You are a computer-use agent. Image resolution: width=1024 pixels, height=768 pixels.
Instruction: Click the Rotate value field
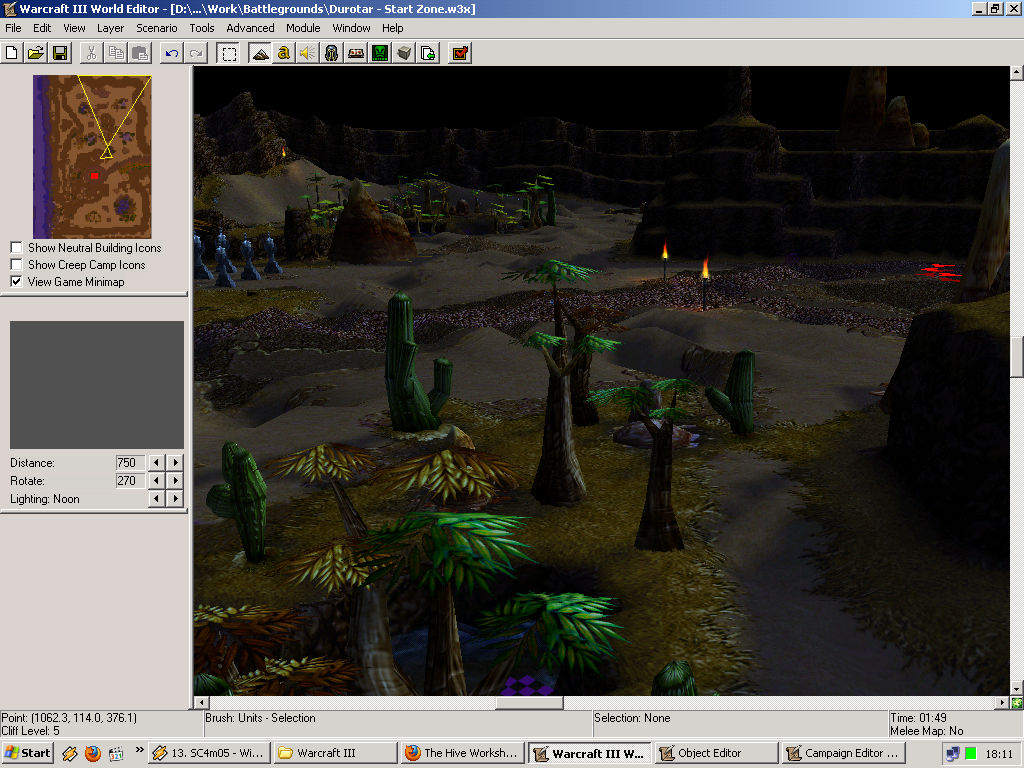click(x=129, y=481)
